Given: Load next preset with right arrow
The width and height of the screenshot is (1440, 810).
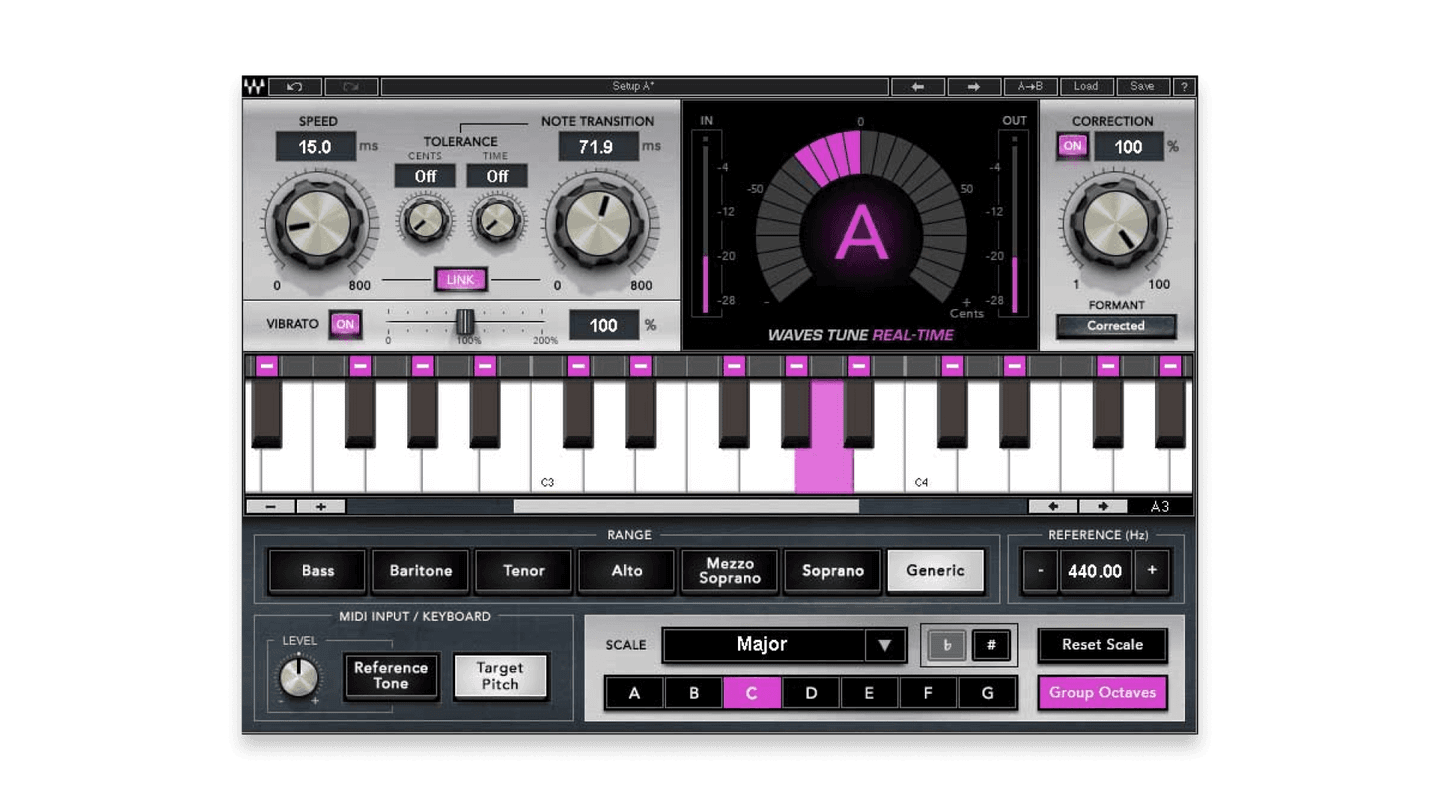Looking at the screenshot, I should click(x=974, y=87).
